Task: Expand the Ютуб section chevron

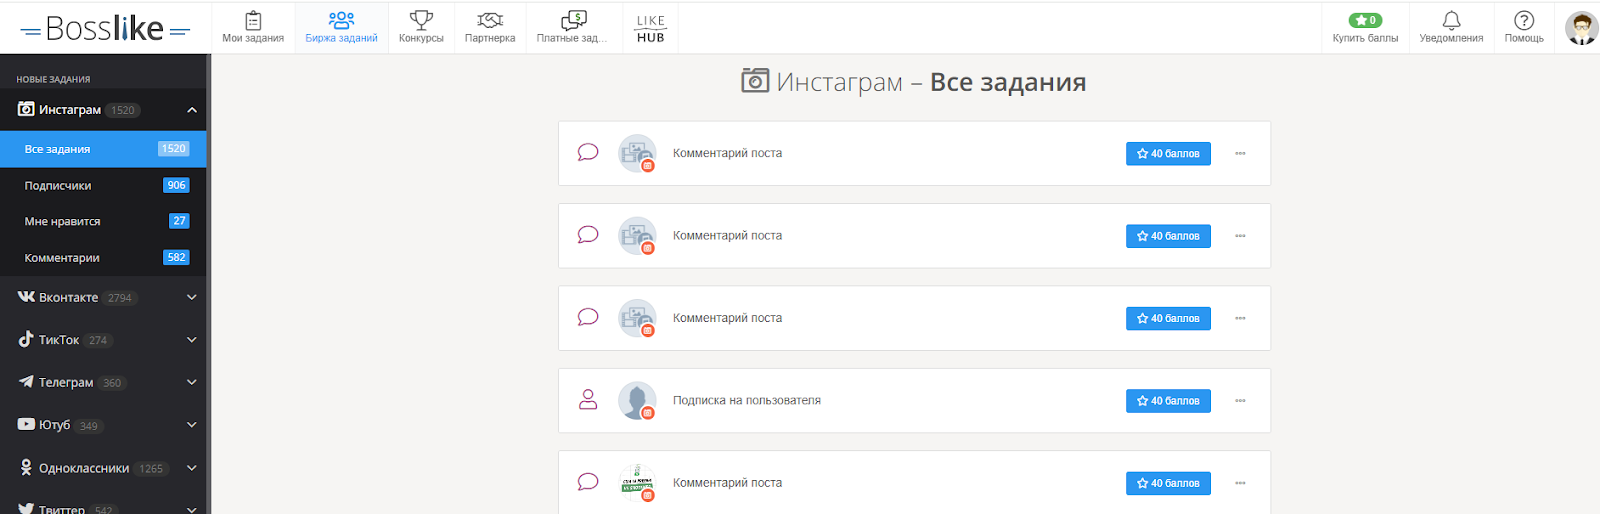Action: pyautogui.click(x=192, y=425)
